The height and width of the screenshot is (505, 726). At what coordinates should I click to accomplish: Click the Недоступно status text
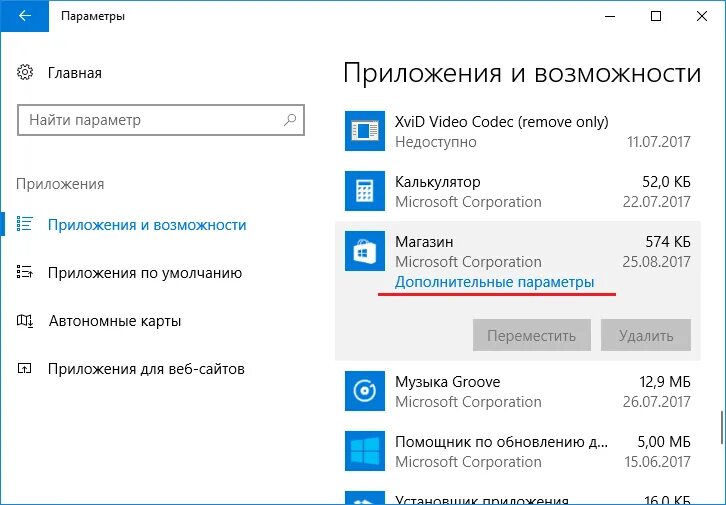(436, 142)
